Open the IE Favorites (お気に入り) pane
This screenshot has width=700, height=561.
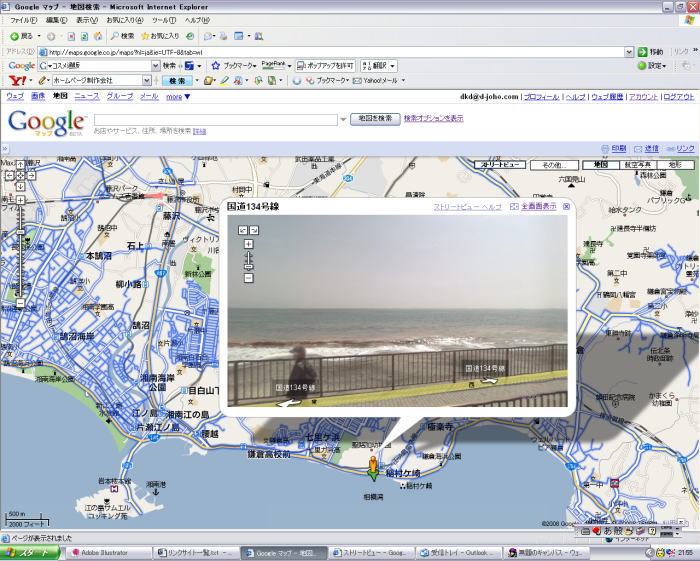click(160, 36)
